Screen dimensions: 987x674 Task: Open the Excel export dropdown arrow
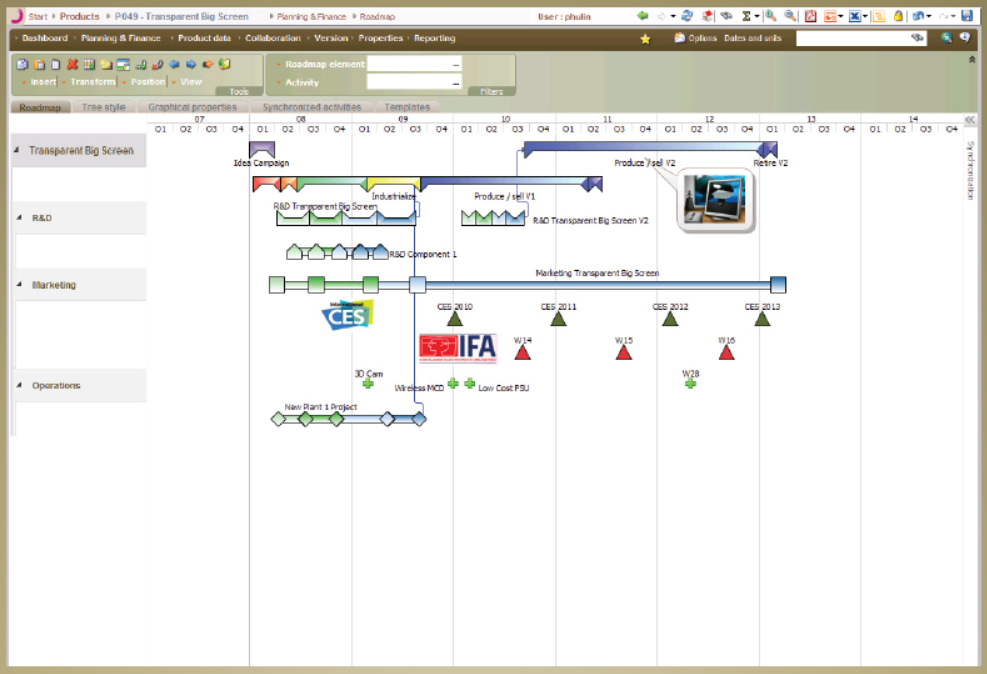click(x=865, y=17)
